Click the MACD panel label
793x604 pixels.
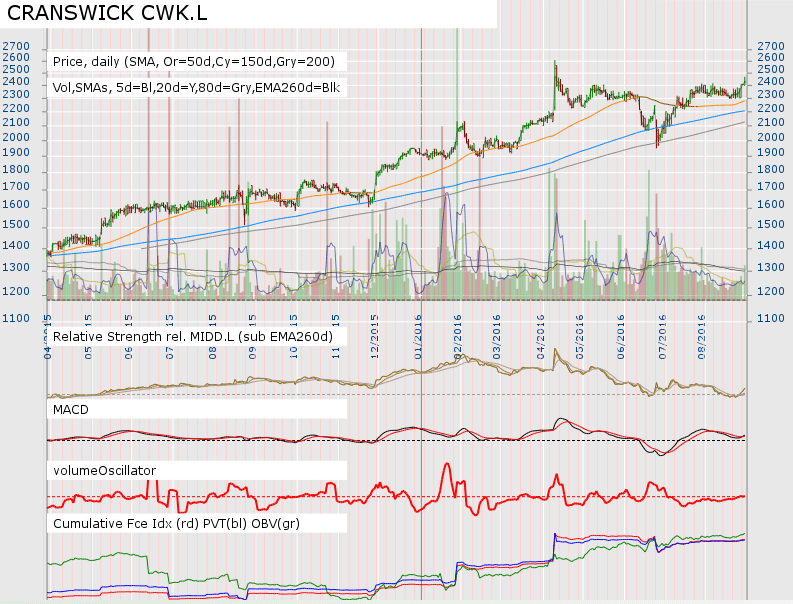(x=71, y=410)
